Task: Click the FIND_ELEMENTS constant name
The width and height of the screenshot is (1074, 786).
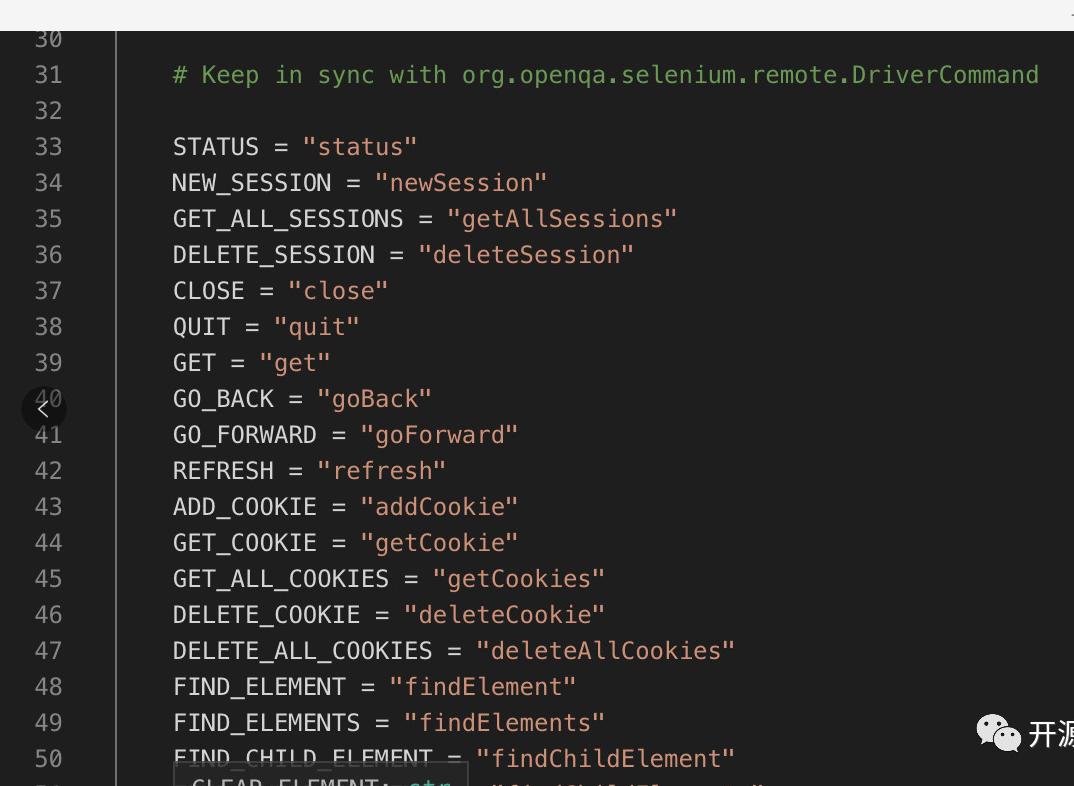Action: click(x=266, y=723)
